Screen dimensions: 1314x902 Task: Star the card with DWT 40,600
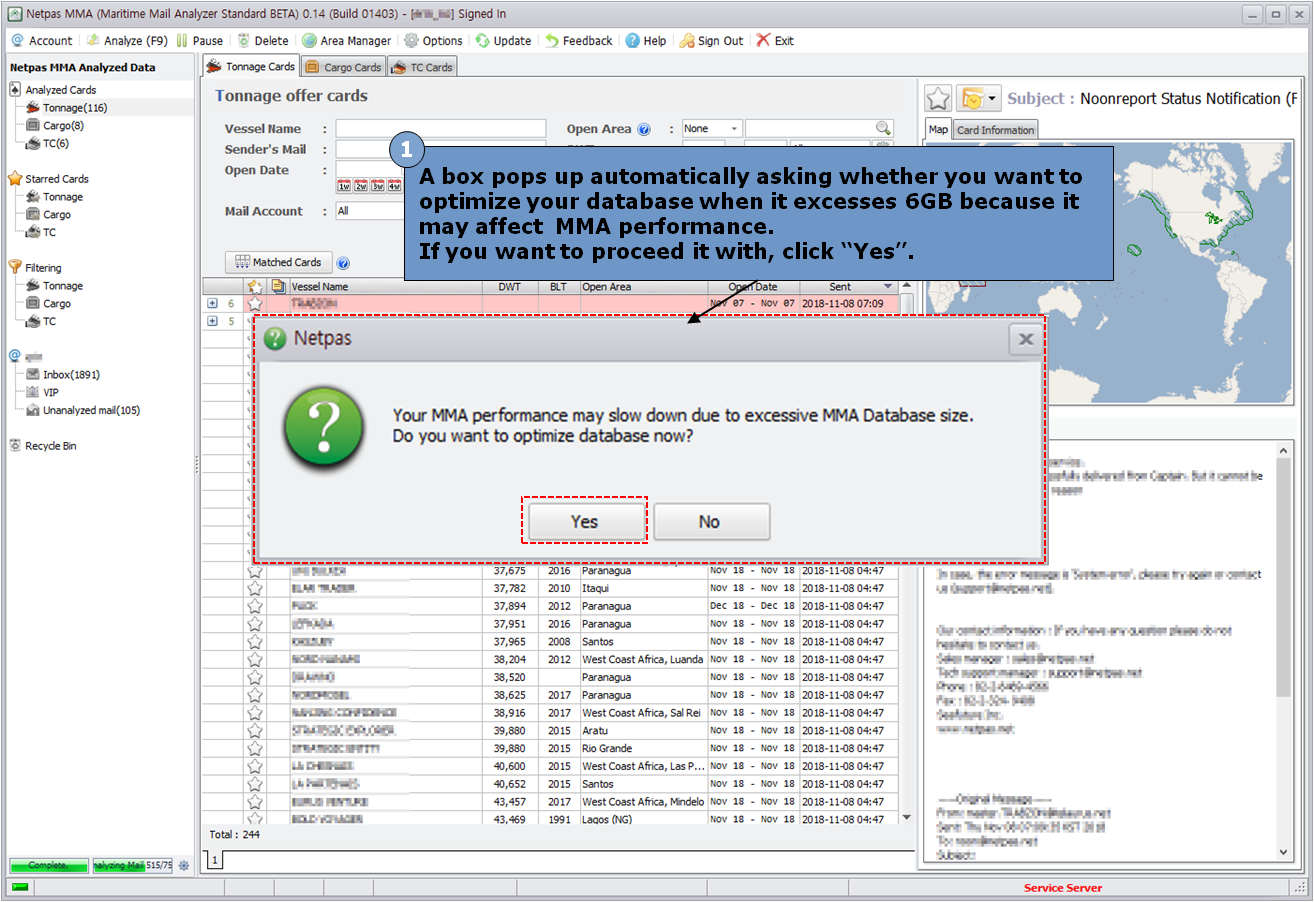point(255,767)
